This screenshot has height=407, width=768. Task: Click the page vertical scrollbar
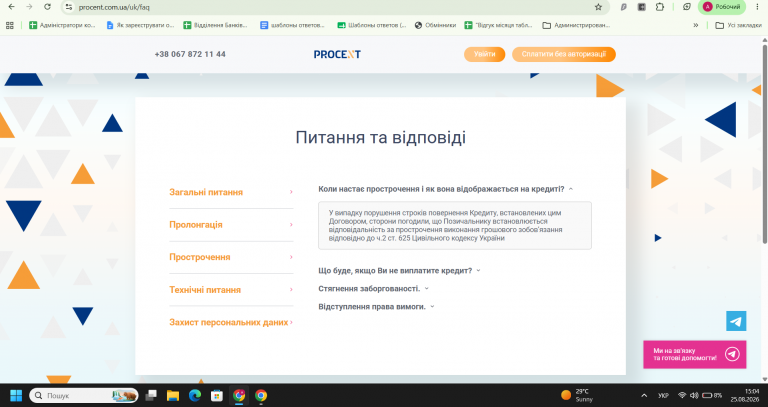764,142
